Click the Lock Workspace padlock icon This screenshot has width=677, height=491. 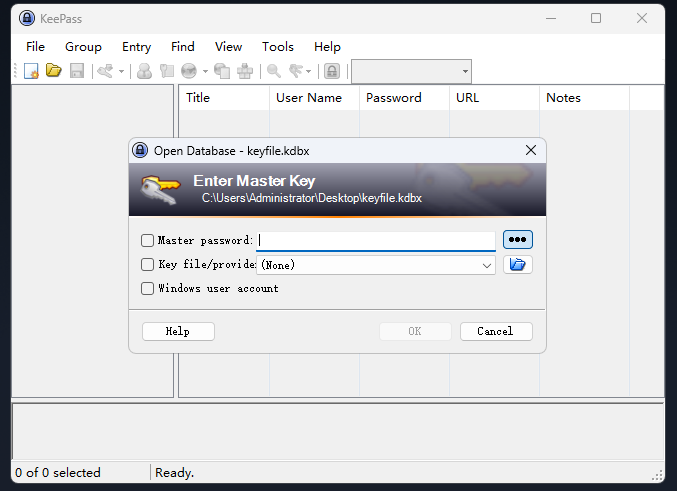pyautogui.click(x=332, y=71)
